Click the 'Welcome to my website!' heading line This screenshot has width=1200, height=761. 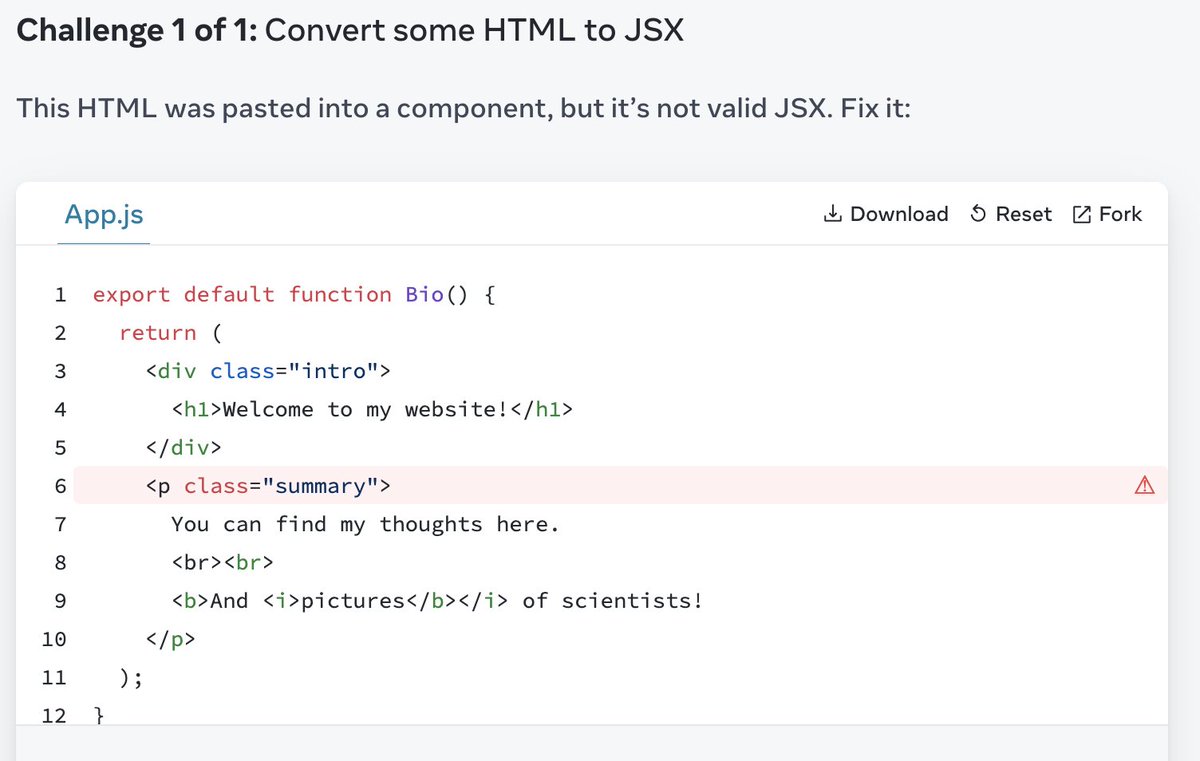372,409
